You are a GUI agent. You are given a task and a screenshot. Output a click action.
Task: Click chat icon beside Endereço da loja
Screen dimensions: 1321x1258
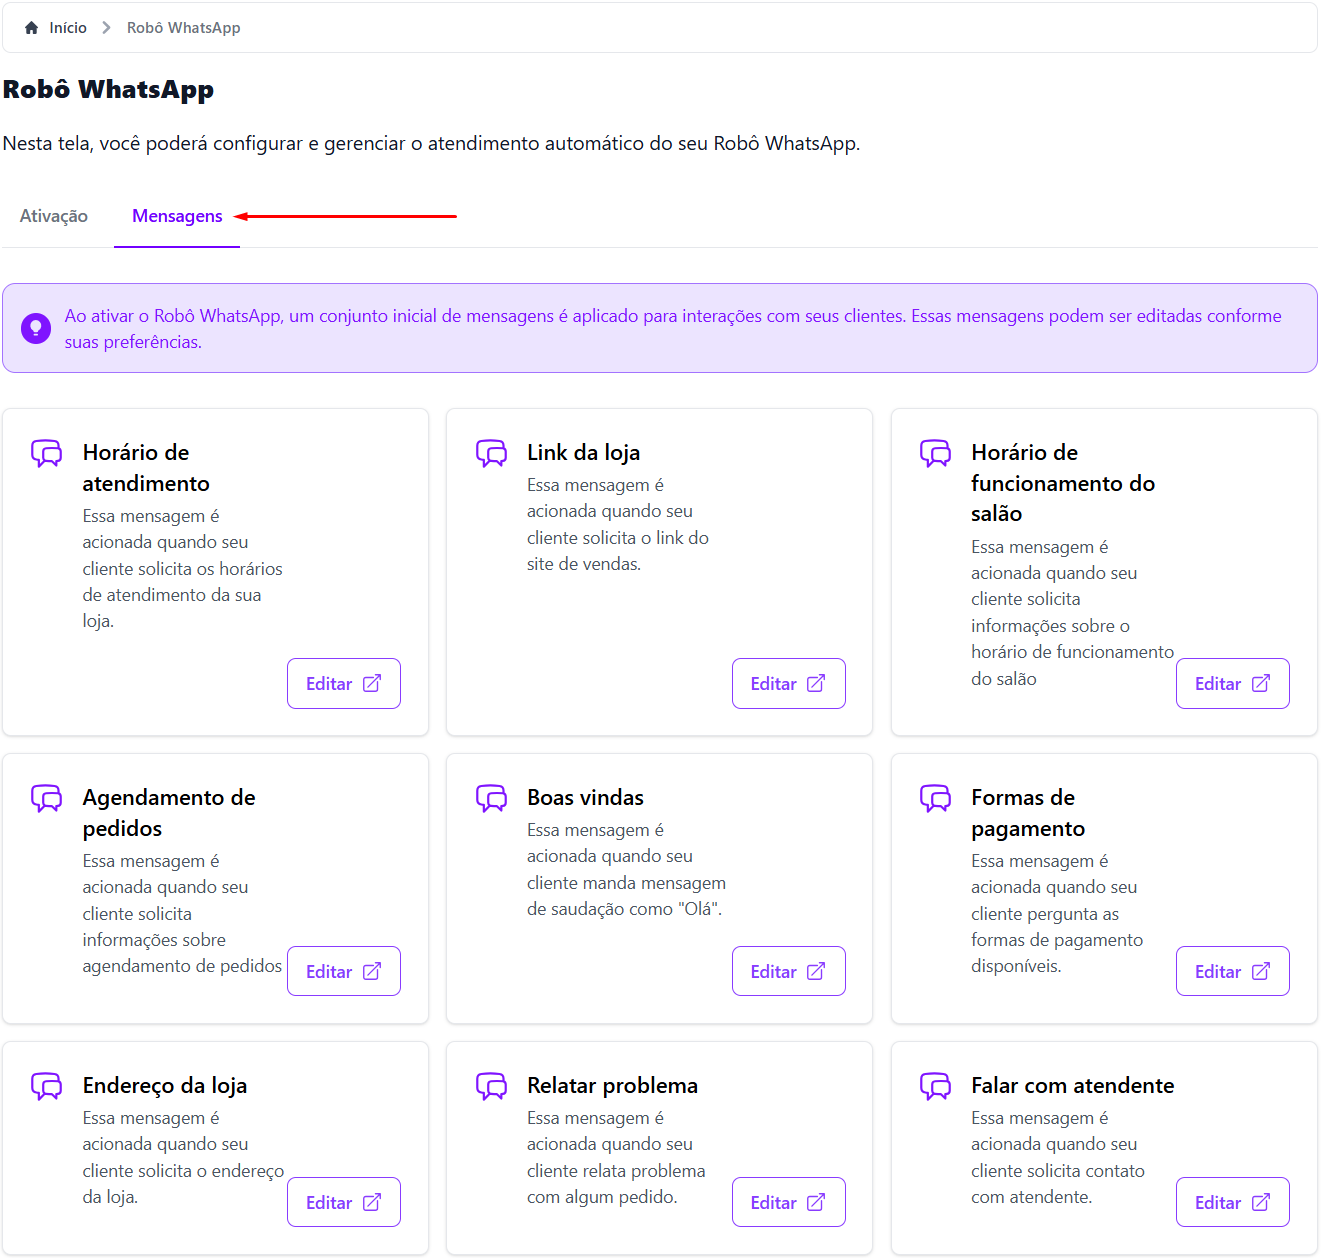(x=46, y=1086)
